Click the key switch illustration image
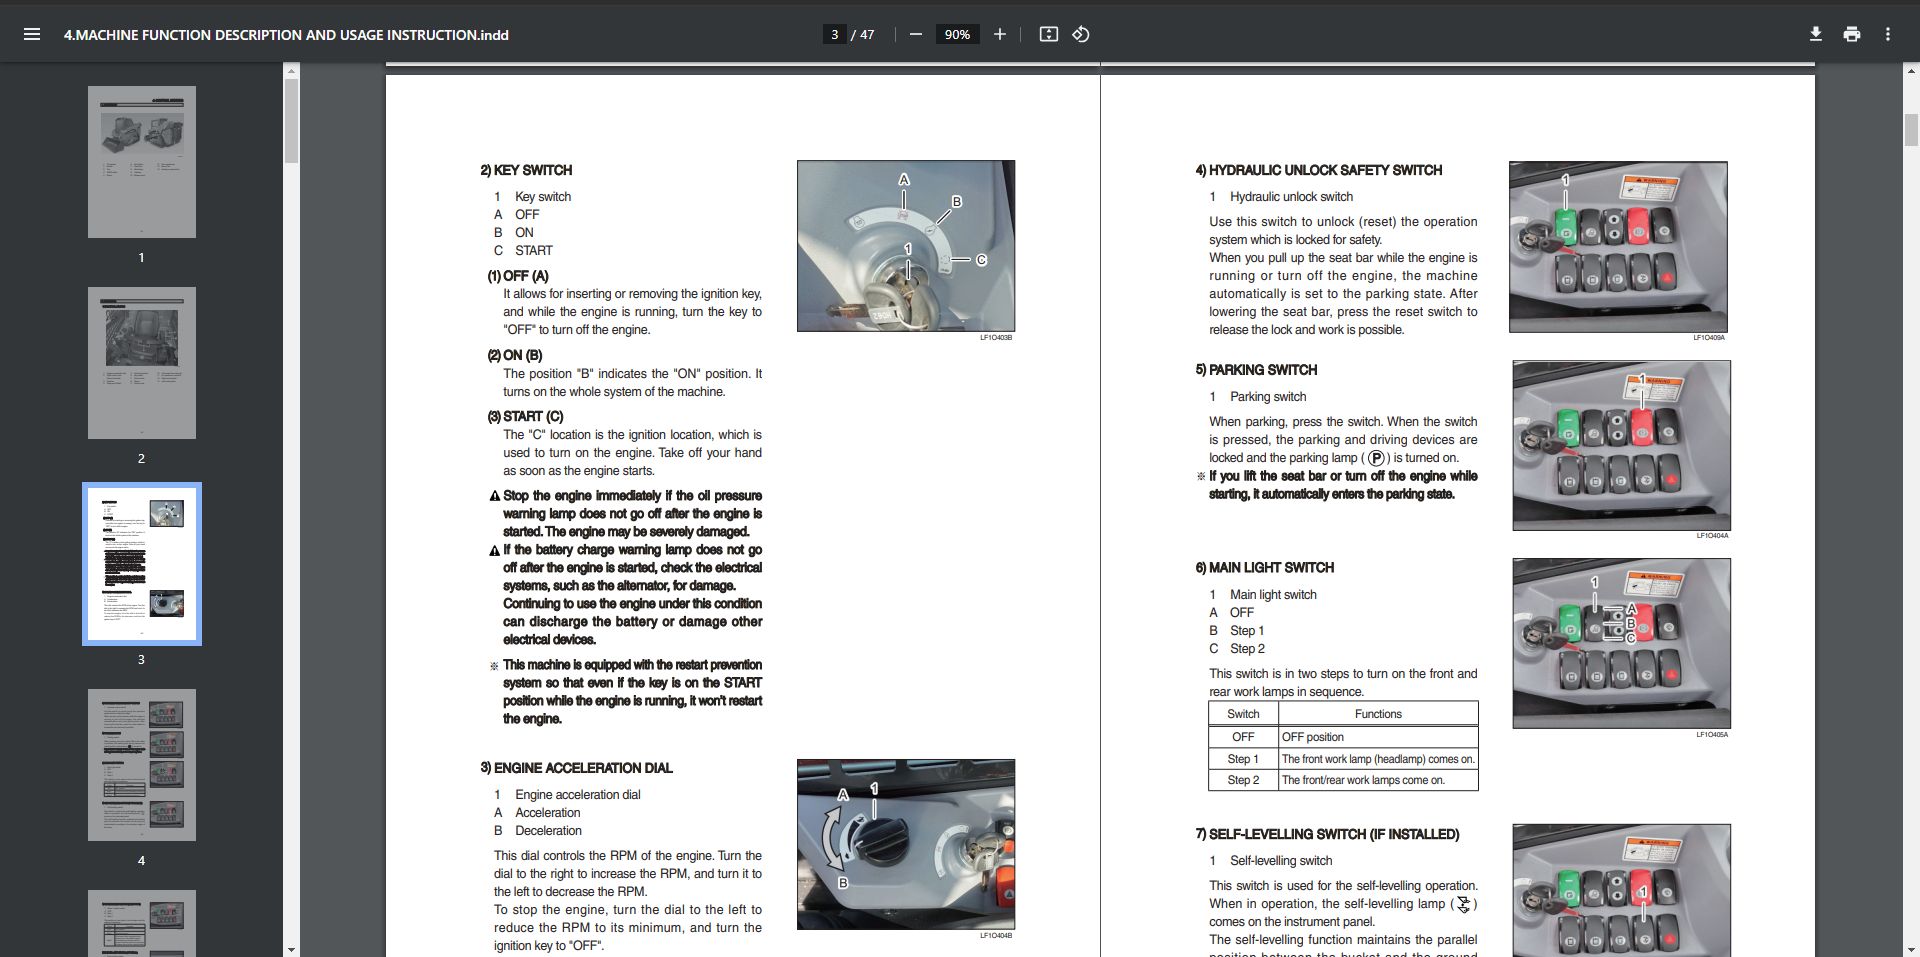The height and width of the screenshot is (957, 1920). click(x=905, y=245)
